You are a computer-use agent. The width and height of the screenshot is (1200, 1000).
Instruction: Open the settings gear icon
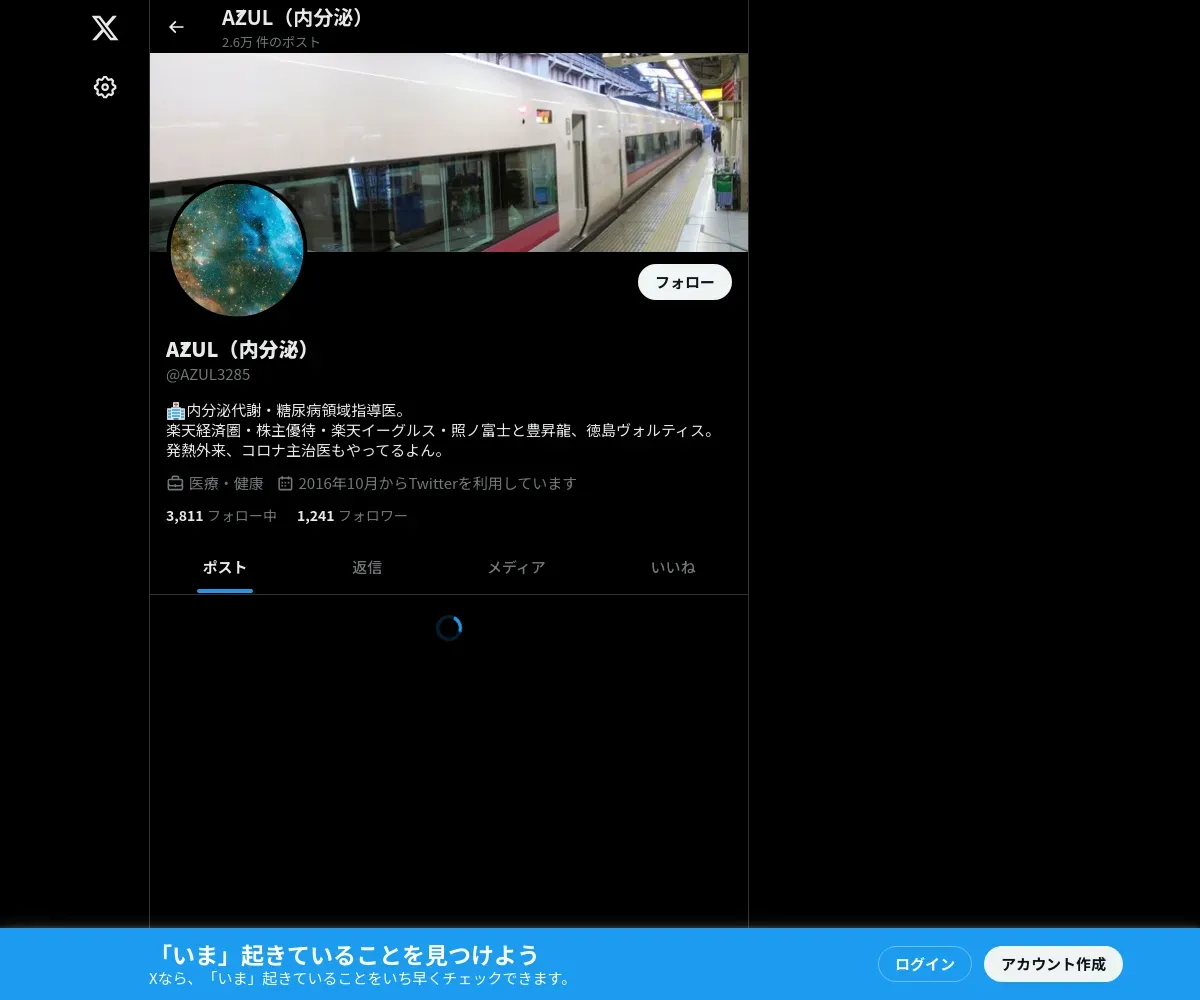coord(105,87)
